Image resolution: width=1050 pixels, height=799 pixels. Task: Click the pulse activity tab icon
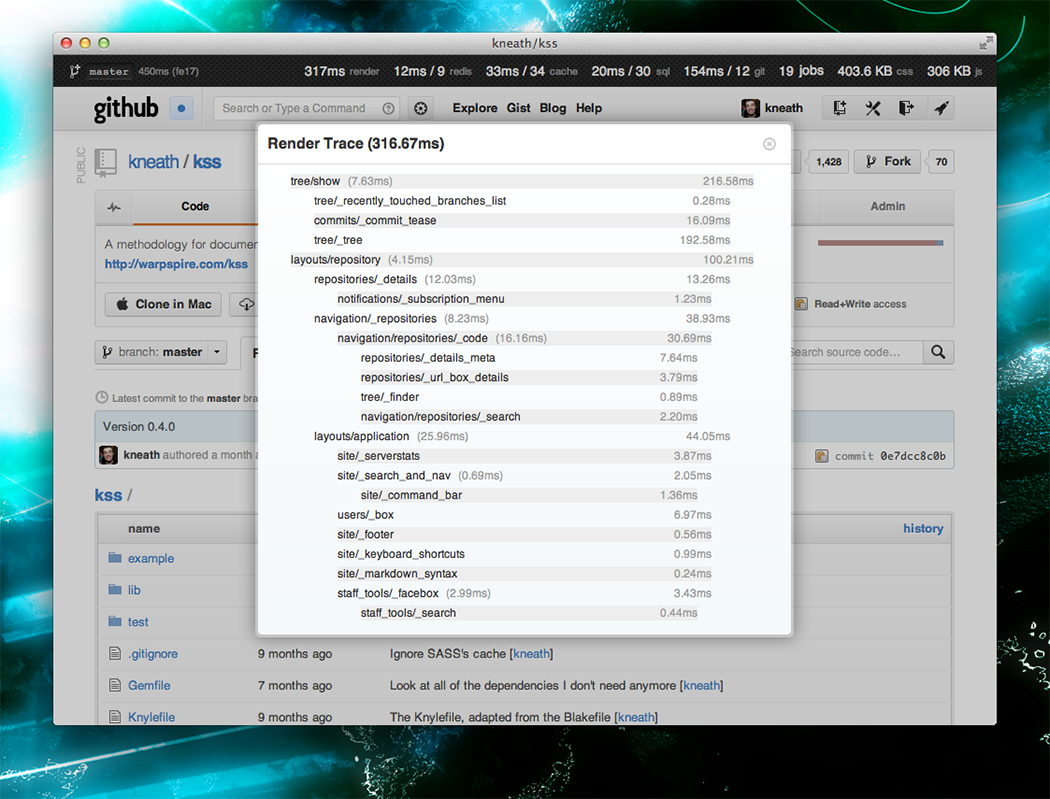coord(114,207)
